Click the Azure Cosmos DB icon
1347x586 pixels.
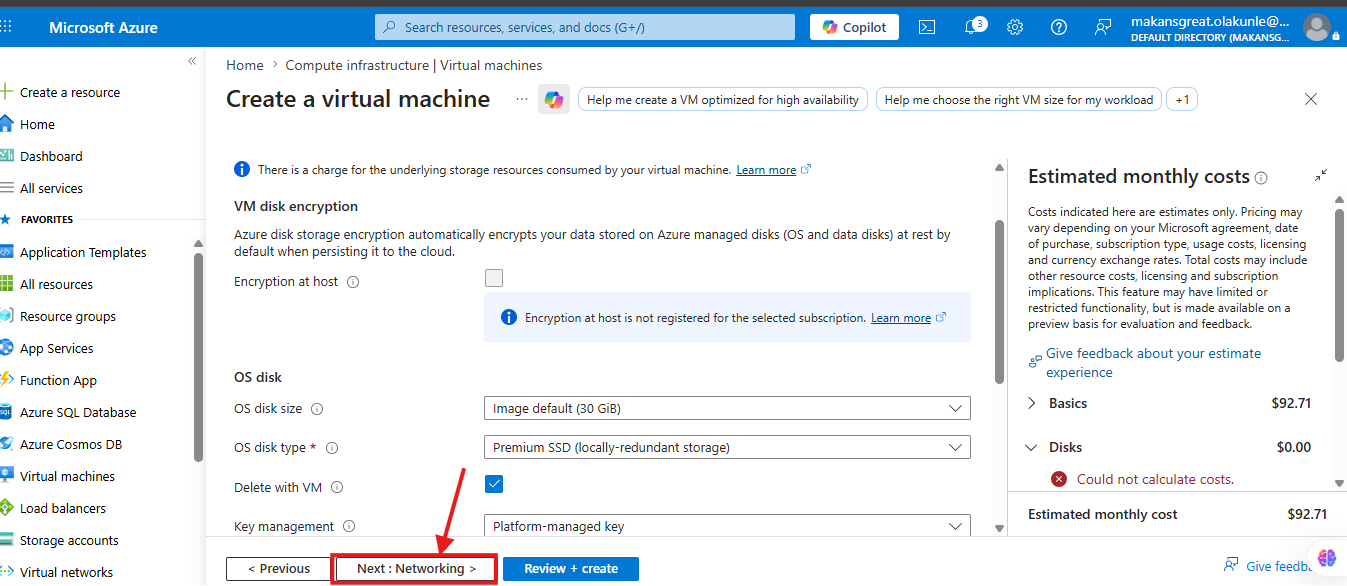coord(7,444)
